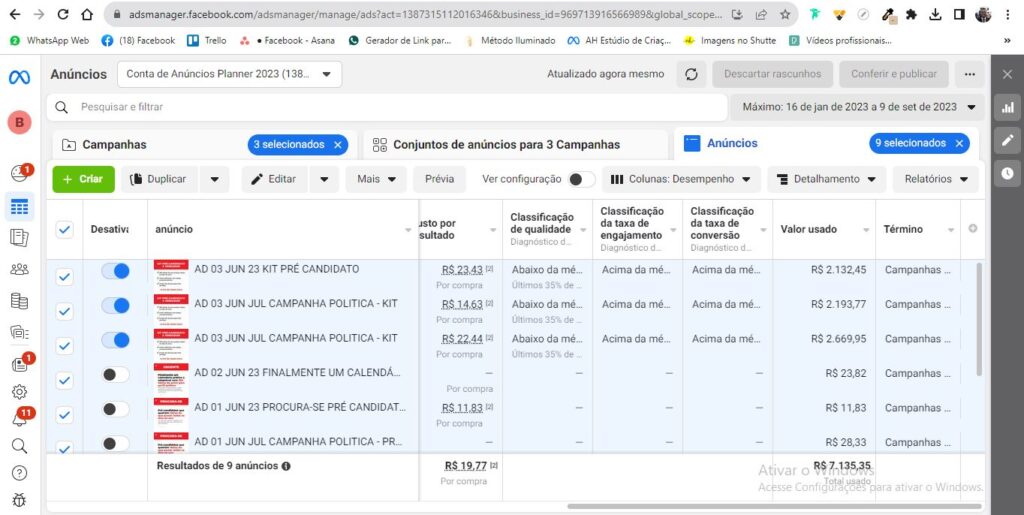This screenshot has width=1024, height=515.
Task: Click the green Criar button
Action: pos(83,179)
